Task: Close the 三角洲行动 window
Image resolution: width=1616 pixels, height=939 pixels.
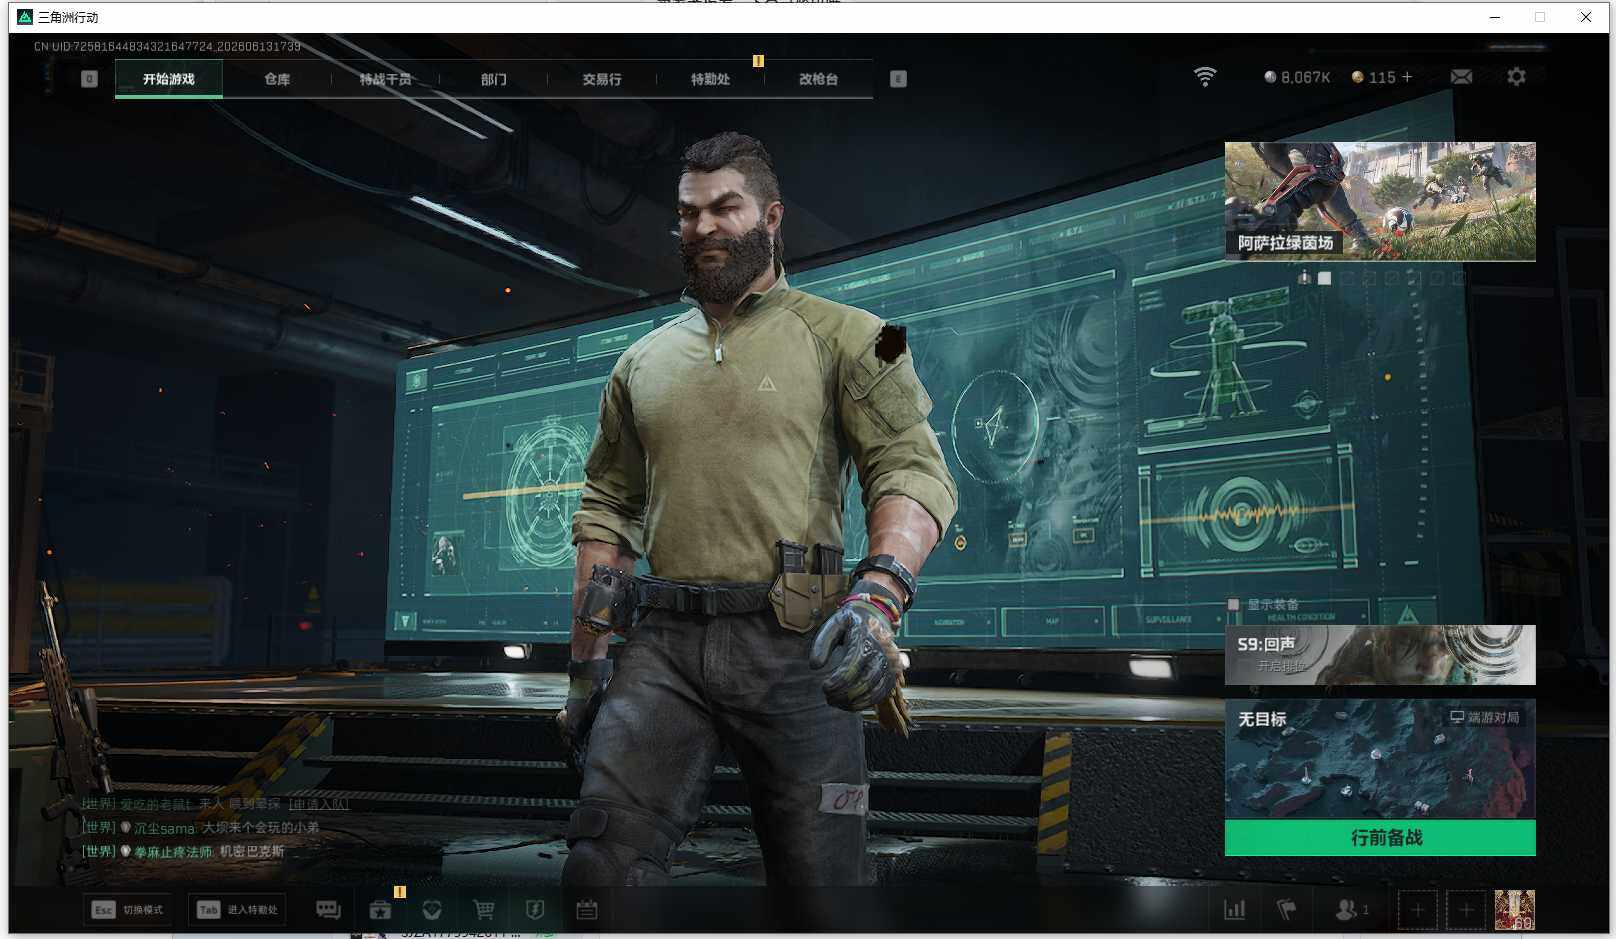Action: pos(1586,17)
